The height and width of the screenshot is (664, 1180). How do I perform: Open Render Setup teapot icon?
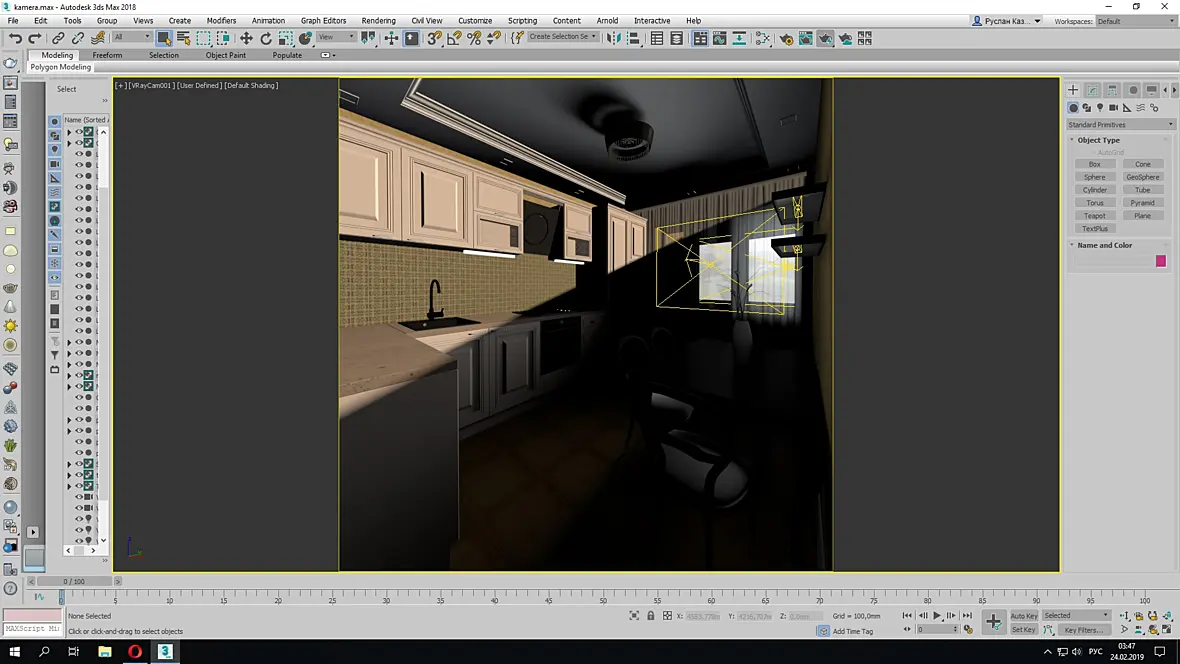(x=786, y=38)
